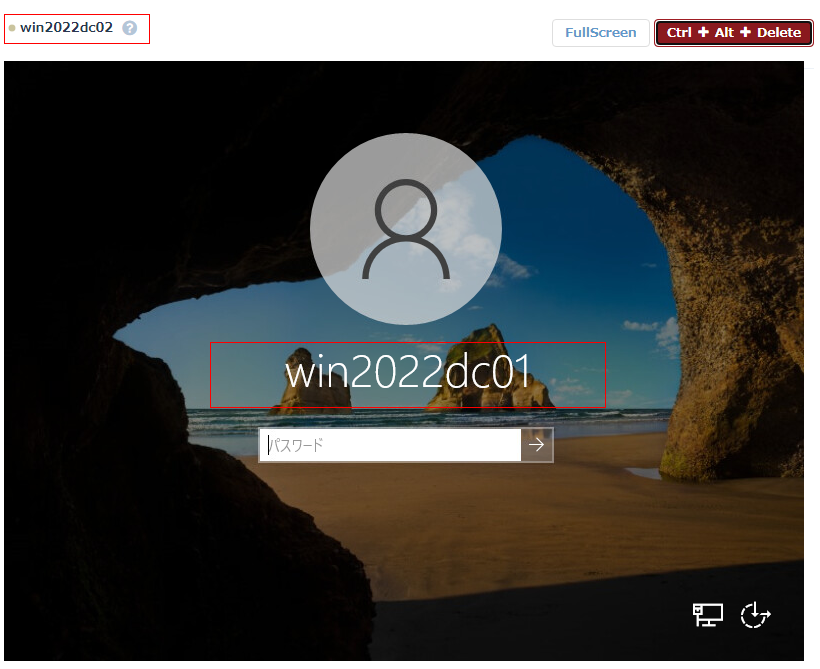The image size is (820, 669).
Task: Focus the パスワード password input field
Action: tap(390, 445)
